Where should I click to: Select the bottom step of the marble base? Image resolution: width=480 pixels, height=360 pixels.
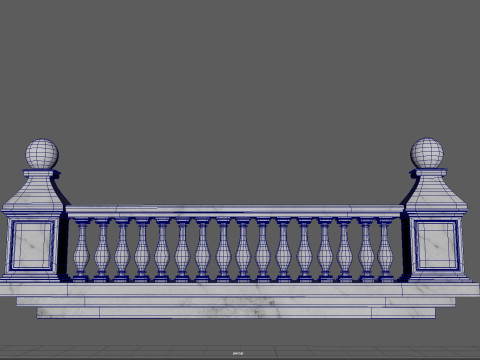pos(236,313)
